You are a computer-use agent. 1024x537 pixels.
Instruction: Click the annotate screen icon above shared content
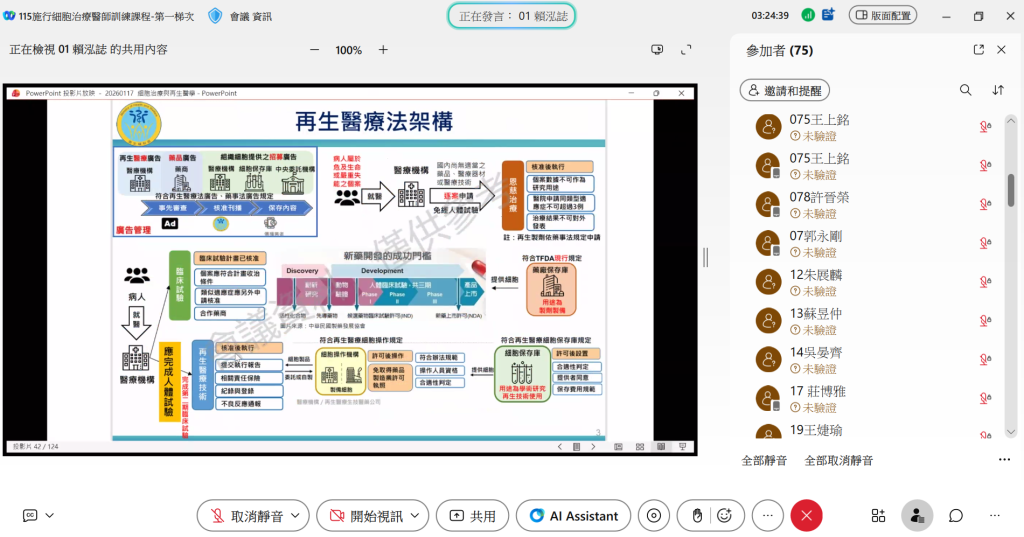[657, 50]
